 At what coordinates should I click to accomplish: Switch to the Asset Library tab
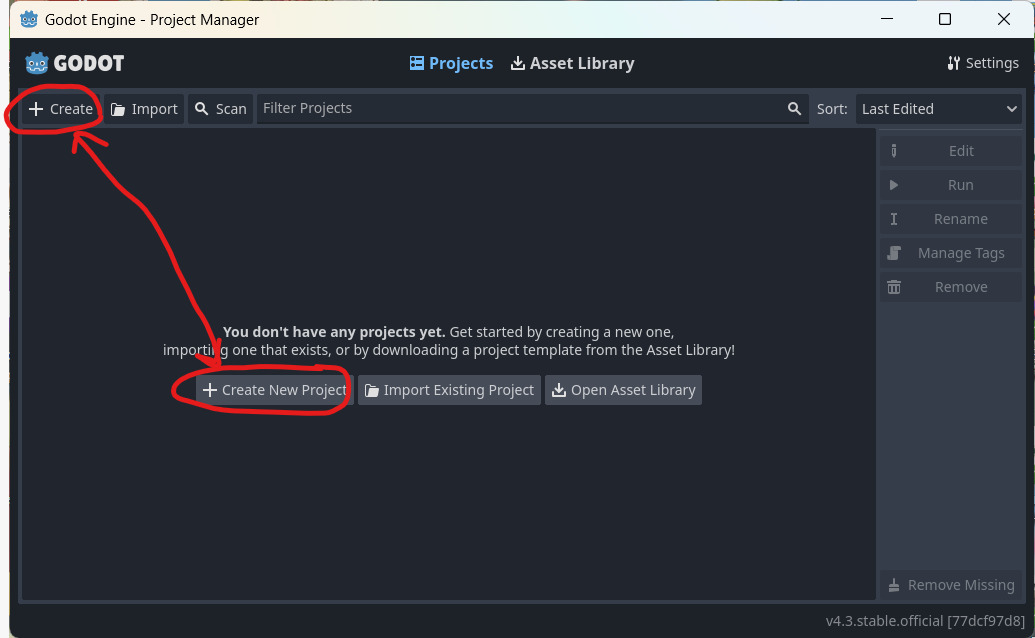pos(572,63)
